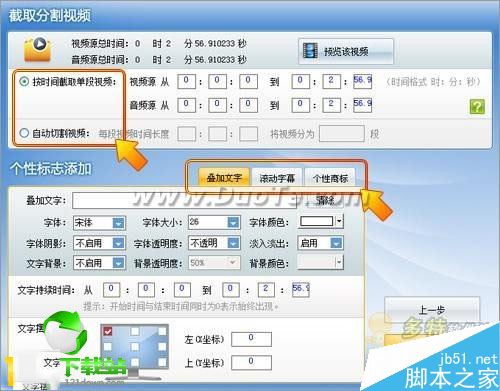This screenshot has height=391, width=500.
Task: Click the 预览该视频 preview button
Action: coord(346,51)
